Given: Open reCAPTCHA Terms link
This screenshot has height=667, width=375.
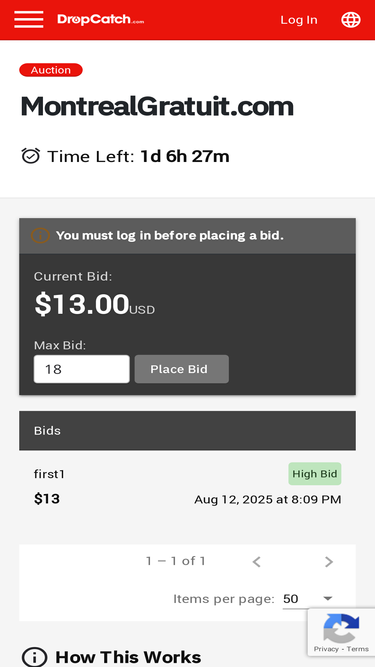Looking at the screenshot, I should 358,649.
